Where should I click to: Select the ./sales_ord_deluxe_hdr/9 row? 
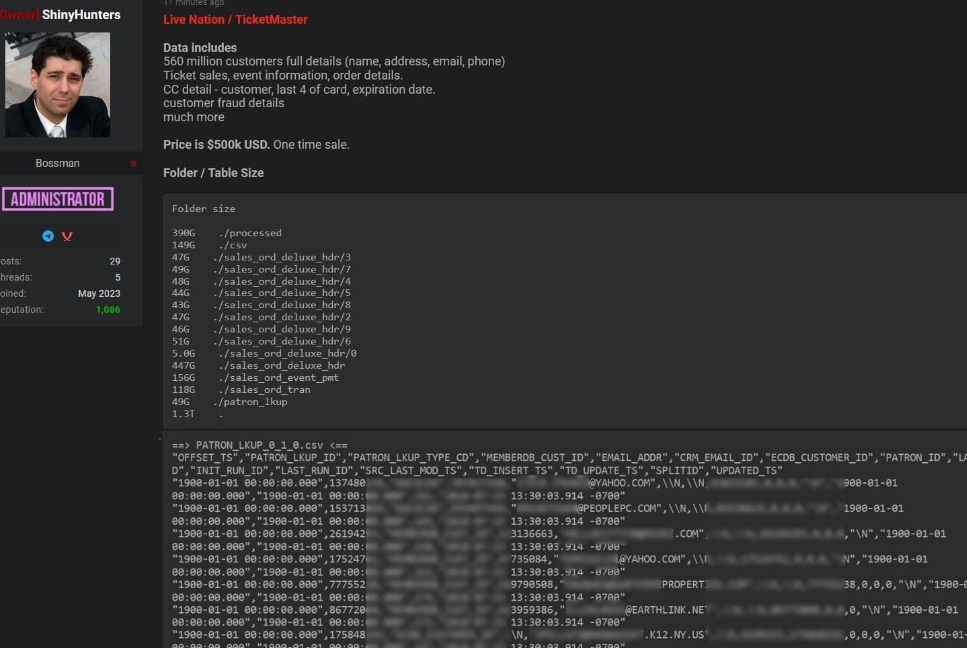tap(261, 329)
